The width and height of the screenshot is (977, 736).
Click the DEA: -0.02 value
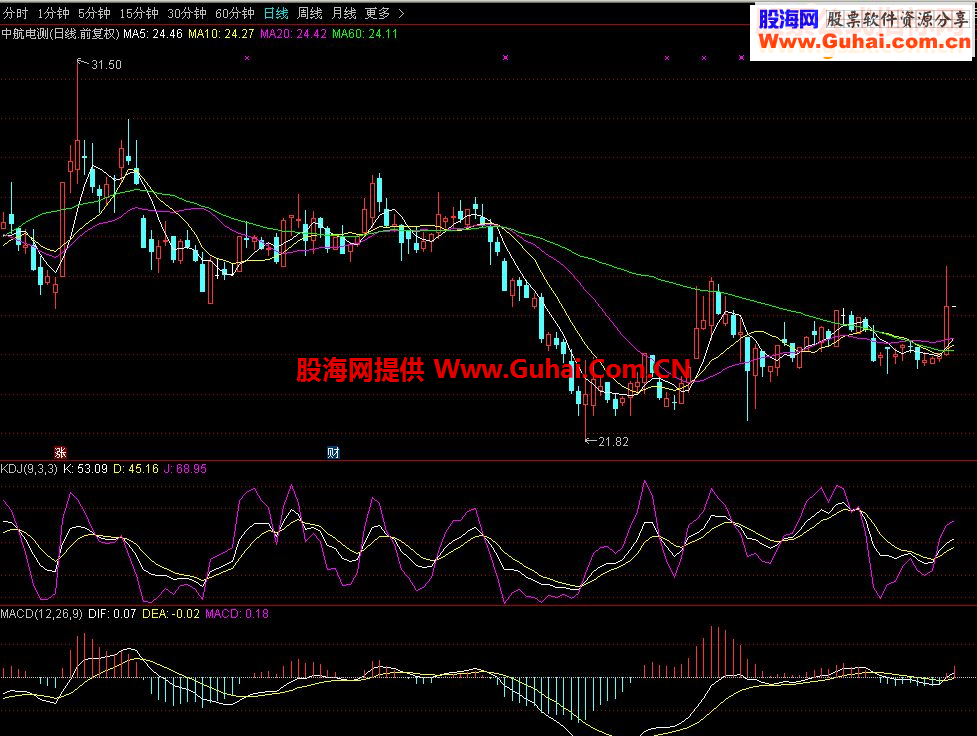pyautogui.click(x=171, y=614)
